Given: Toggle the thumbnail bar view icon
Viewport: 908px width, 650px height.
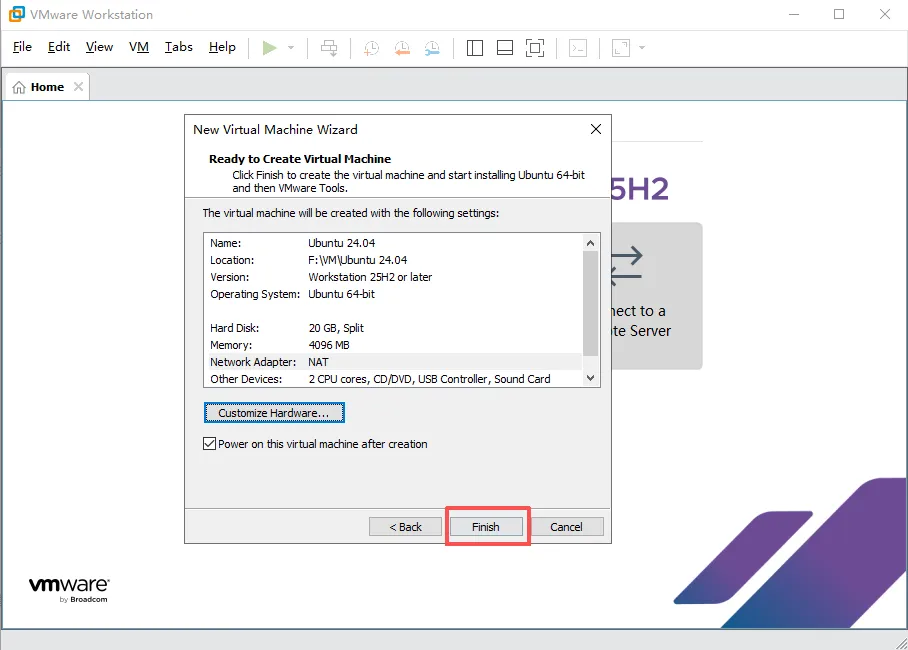Looking at the screenshot, I should click(505, 48).
